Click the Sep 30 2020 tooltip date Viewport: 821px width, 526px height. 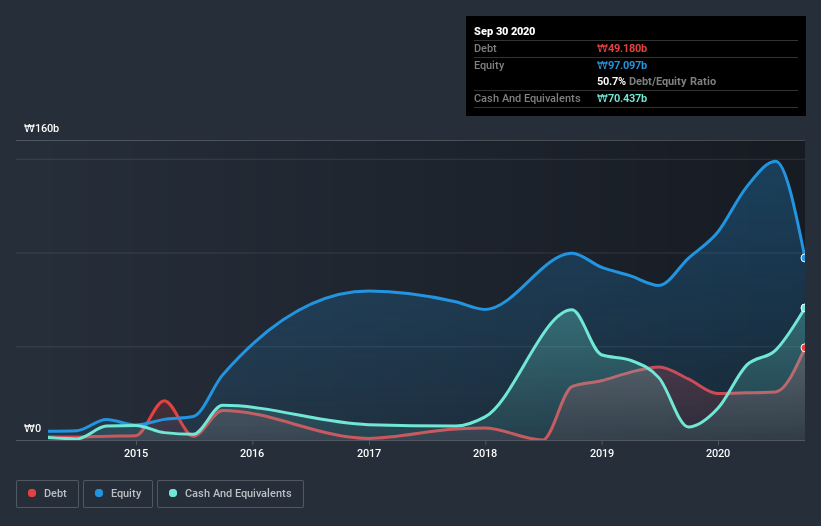click(x=504, y=31)
